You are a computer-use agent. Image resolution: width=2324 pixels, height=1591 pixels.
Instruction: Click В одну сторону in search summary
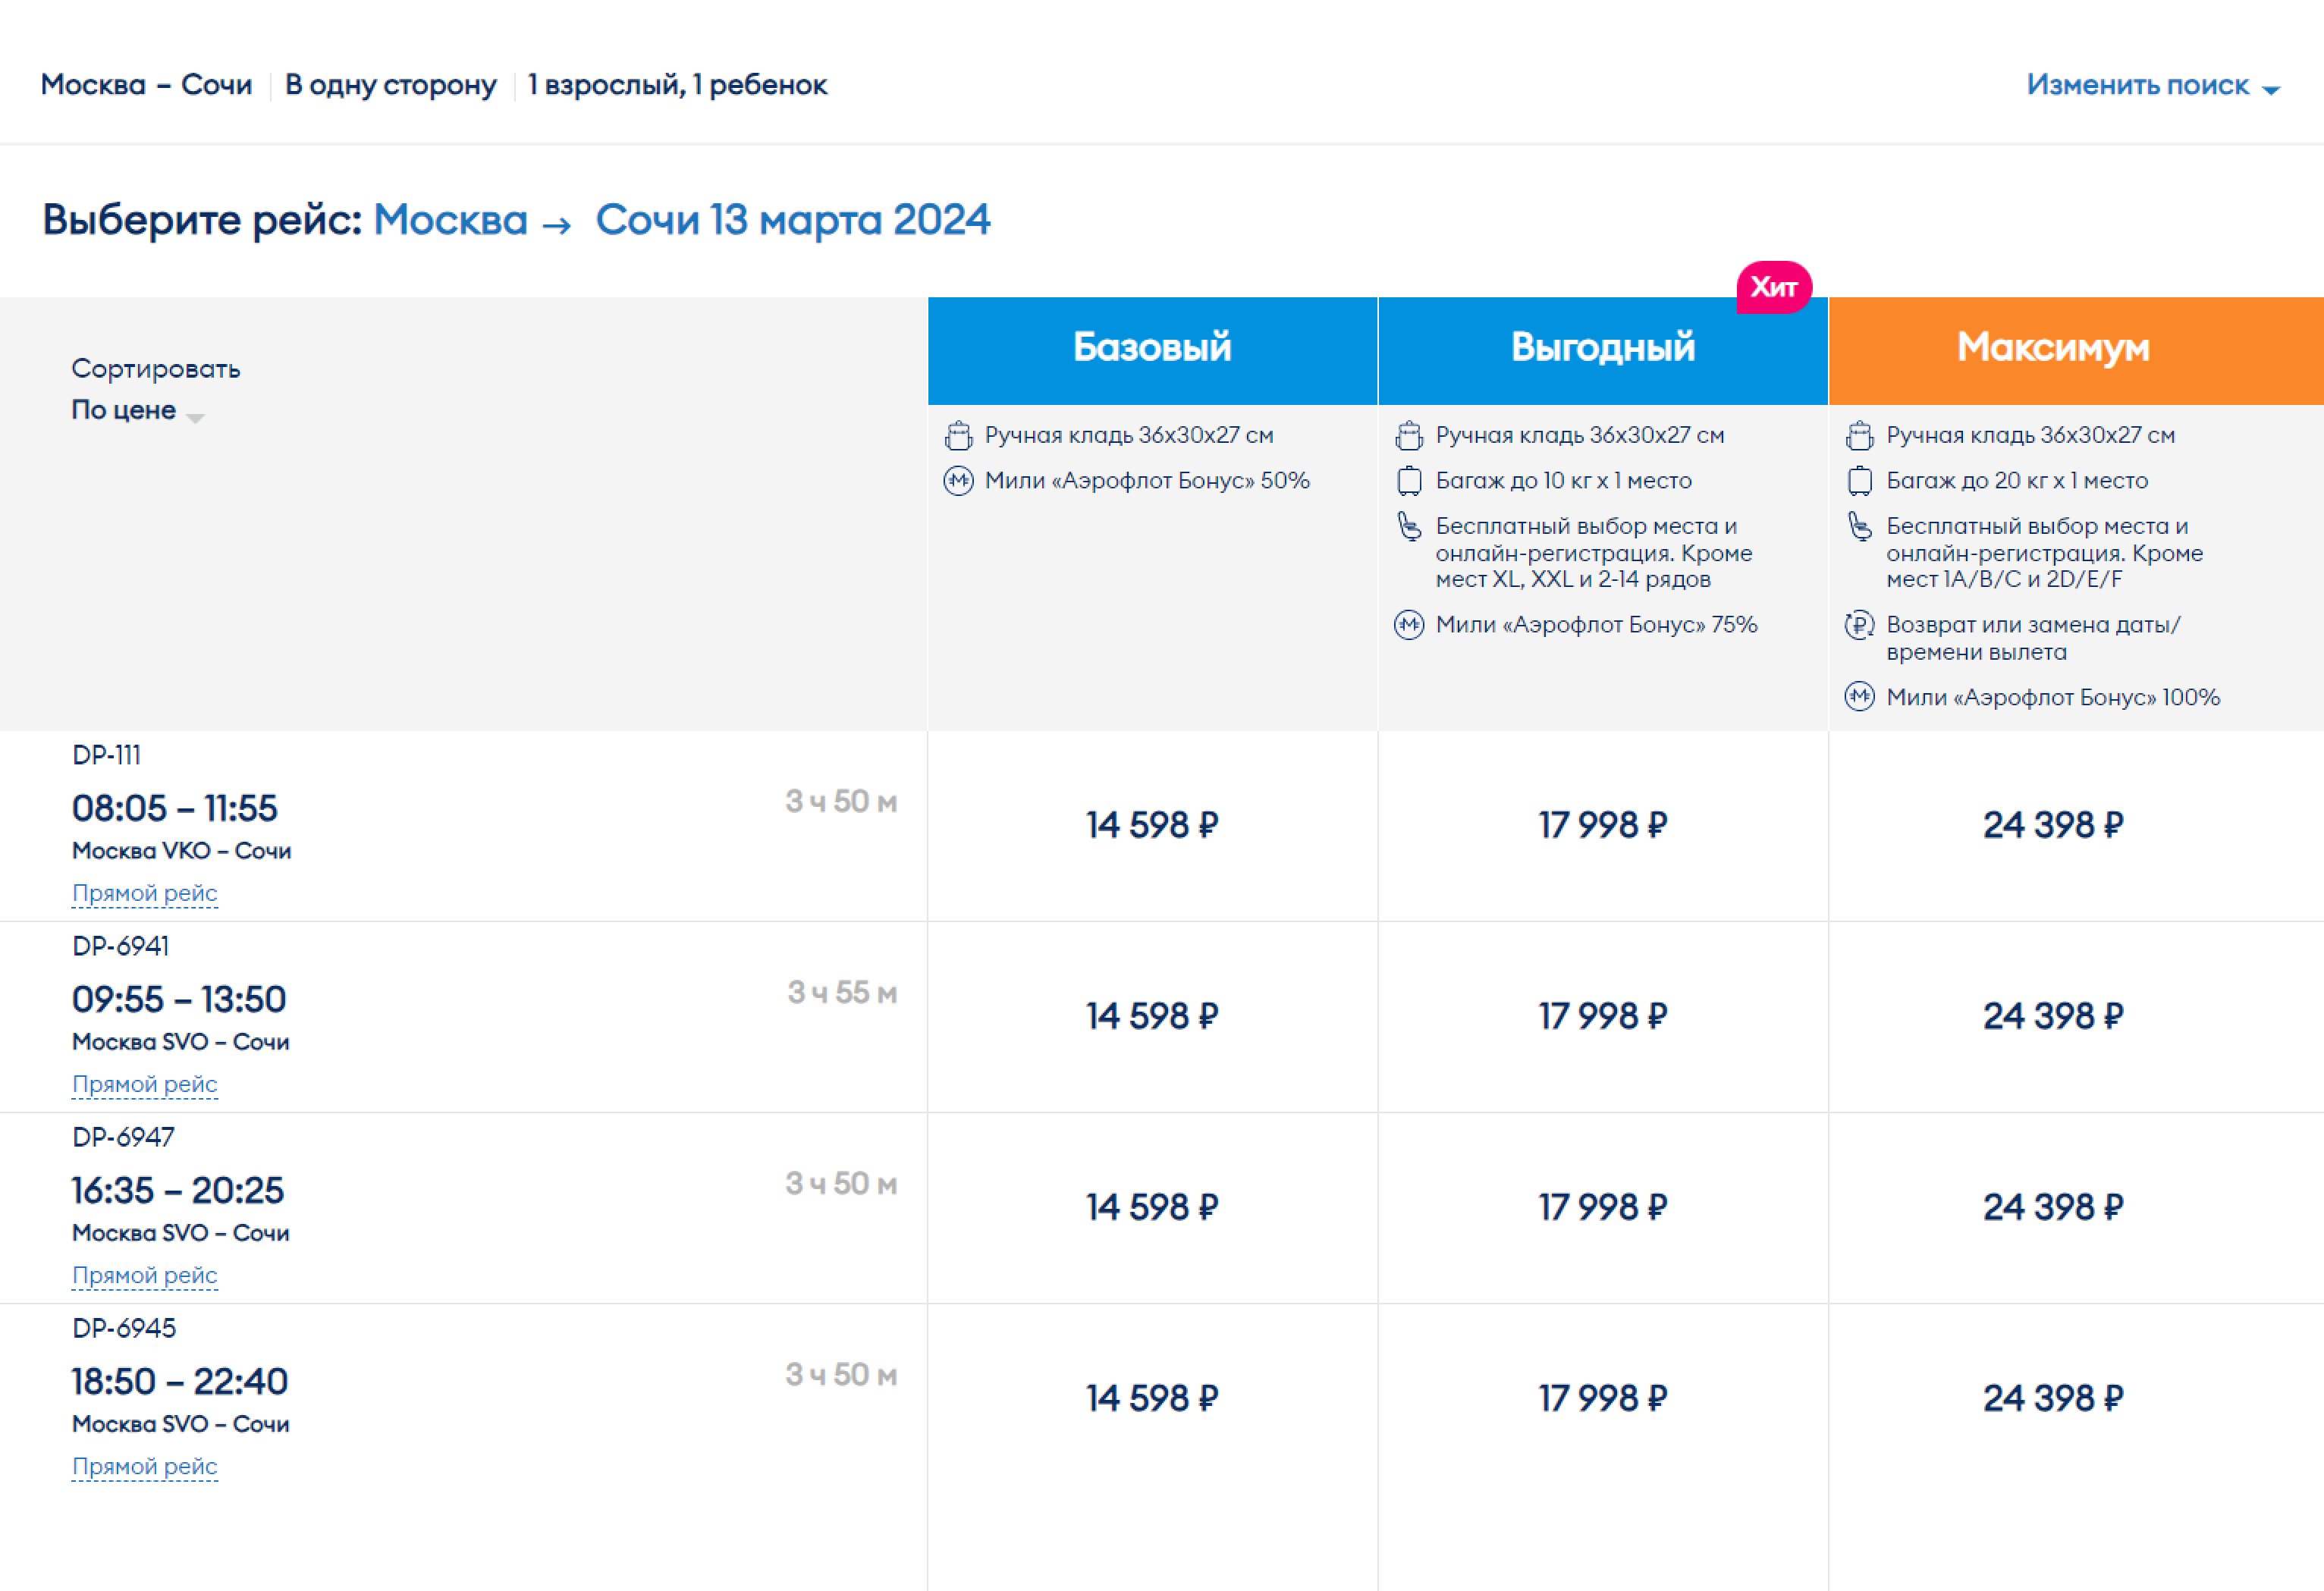coord(390,85)
